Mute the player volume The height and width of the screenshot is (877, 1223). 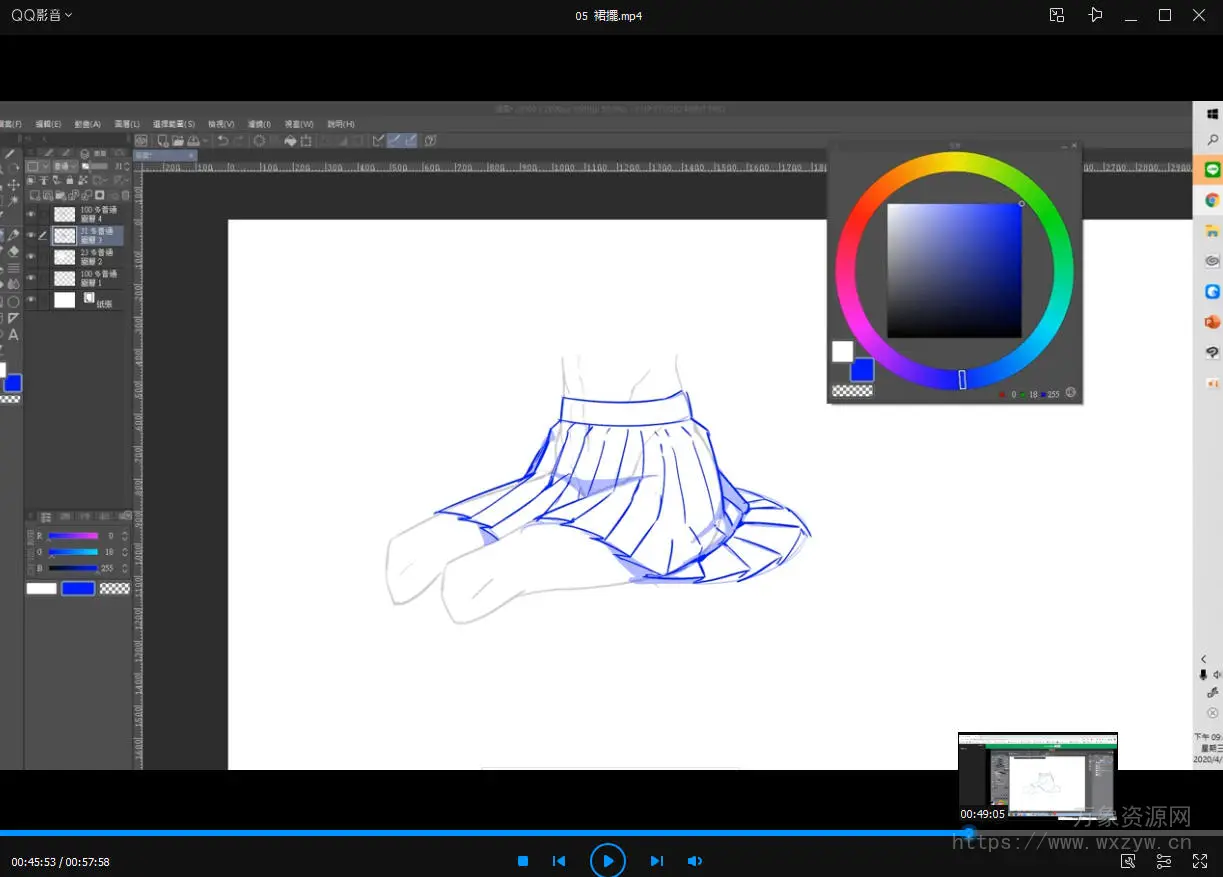point(695,861)
